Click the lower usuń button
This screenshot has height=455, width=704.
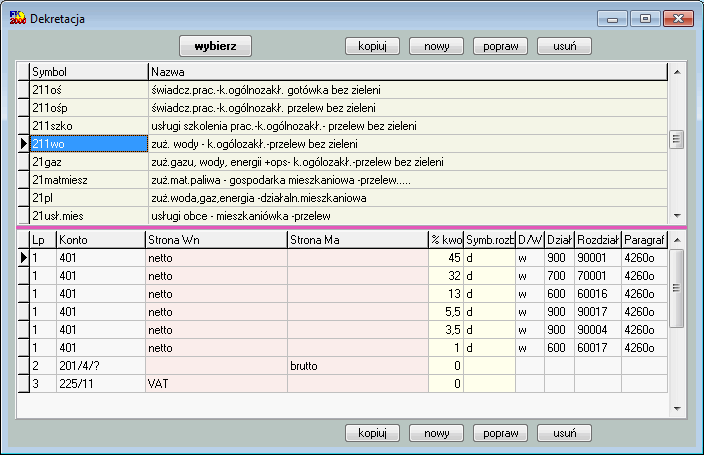(x=564, y=433)
